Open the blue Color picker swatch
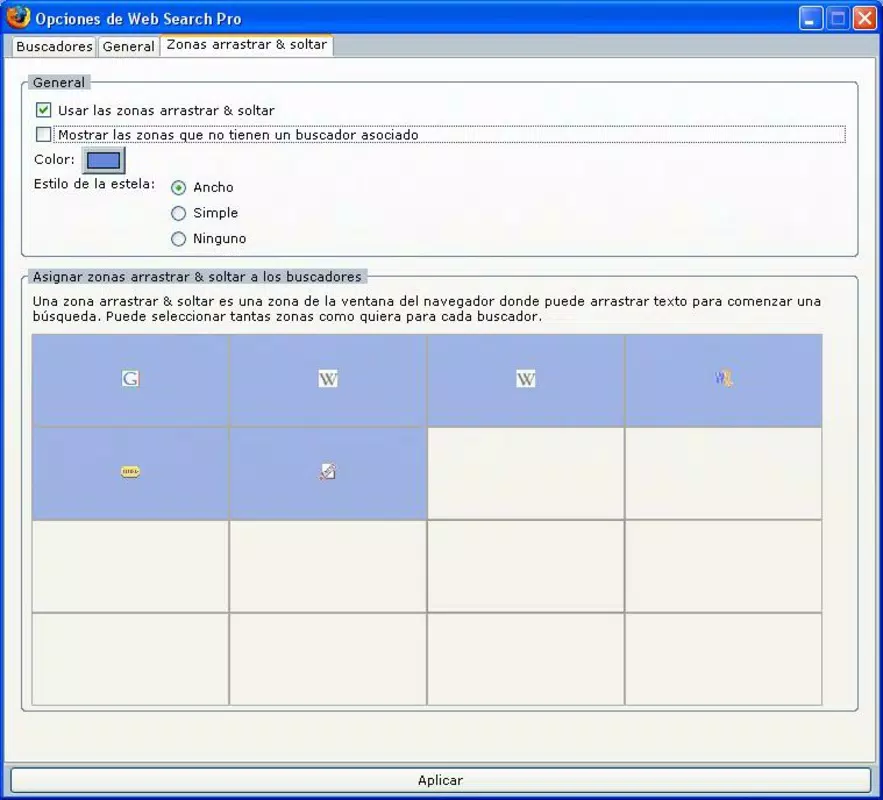The width and height of the screenshot is (883, 800). [104, 160]
